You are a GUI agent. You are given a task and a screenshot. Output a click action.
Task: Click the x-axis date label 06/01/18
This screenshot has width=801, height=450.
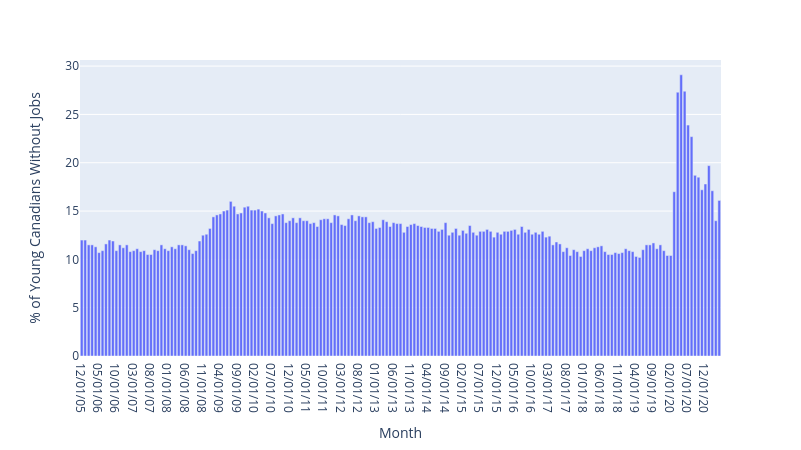601,388
